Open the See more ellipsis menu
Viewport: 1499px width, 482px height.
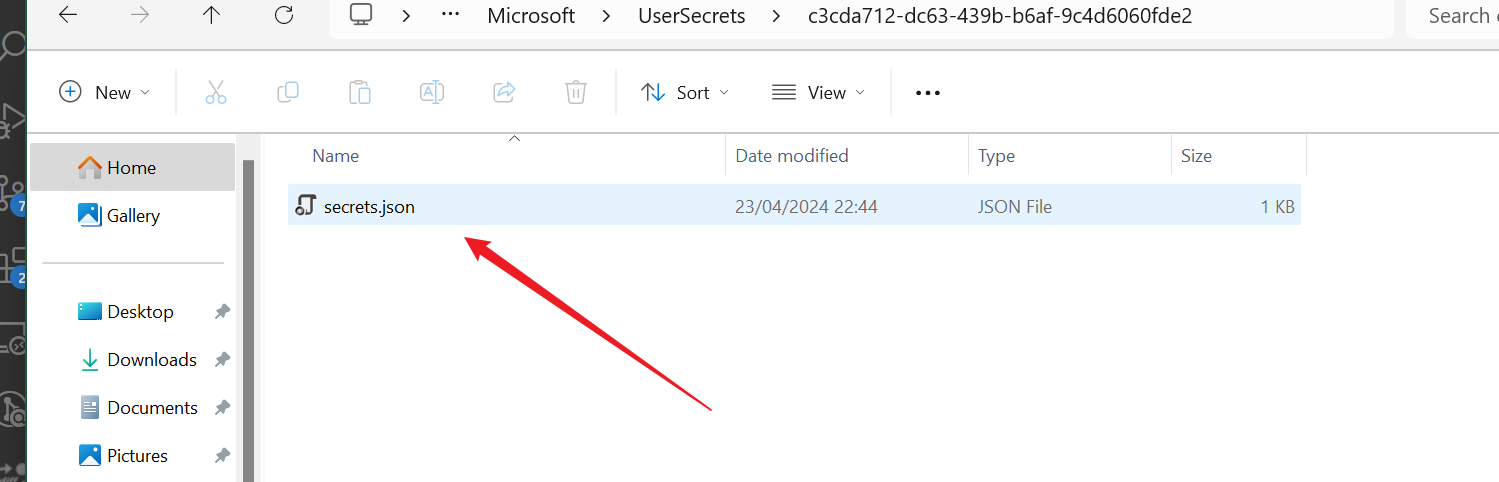pos(928,92)
